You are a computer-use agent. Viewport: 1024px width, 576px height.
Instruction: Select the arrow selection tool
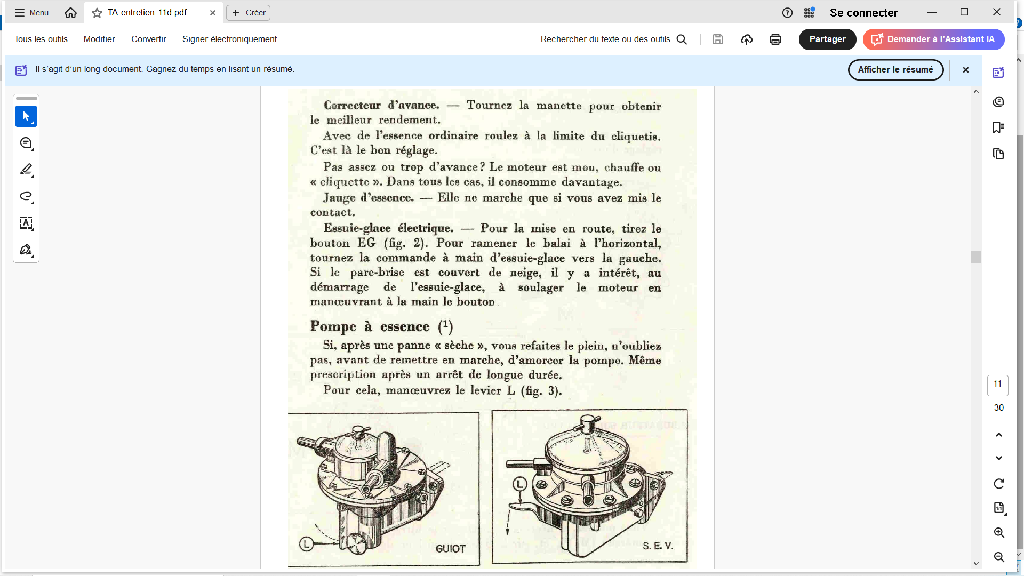tap(25, 116)
